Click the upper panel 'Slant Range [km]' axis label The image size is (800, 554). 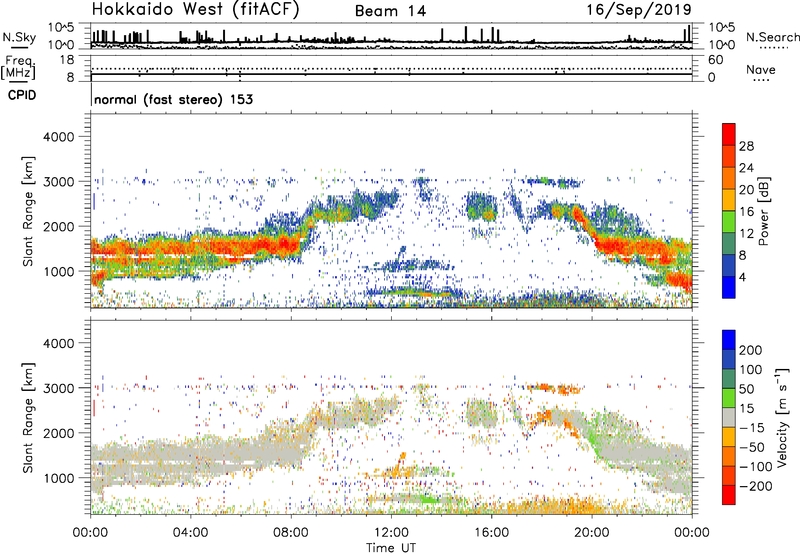pos(28,211)
